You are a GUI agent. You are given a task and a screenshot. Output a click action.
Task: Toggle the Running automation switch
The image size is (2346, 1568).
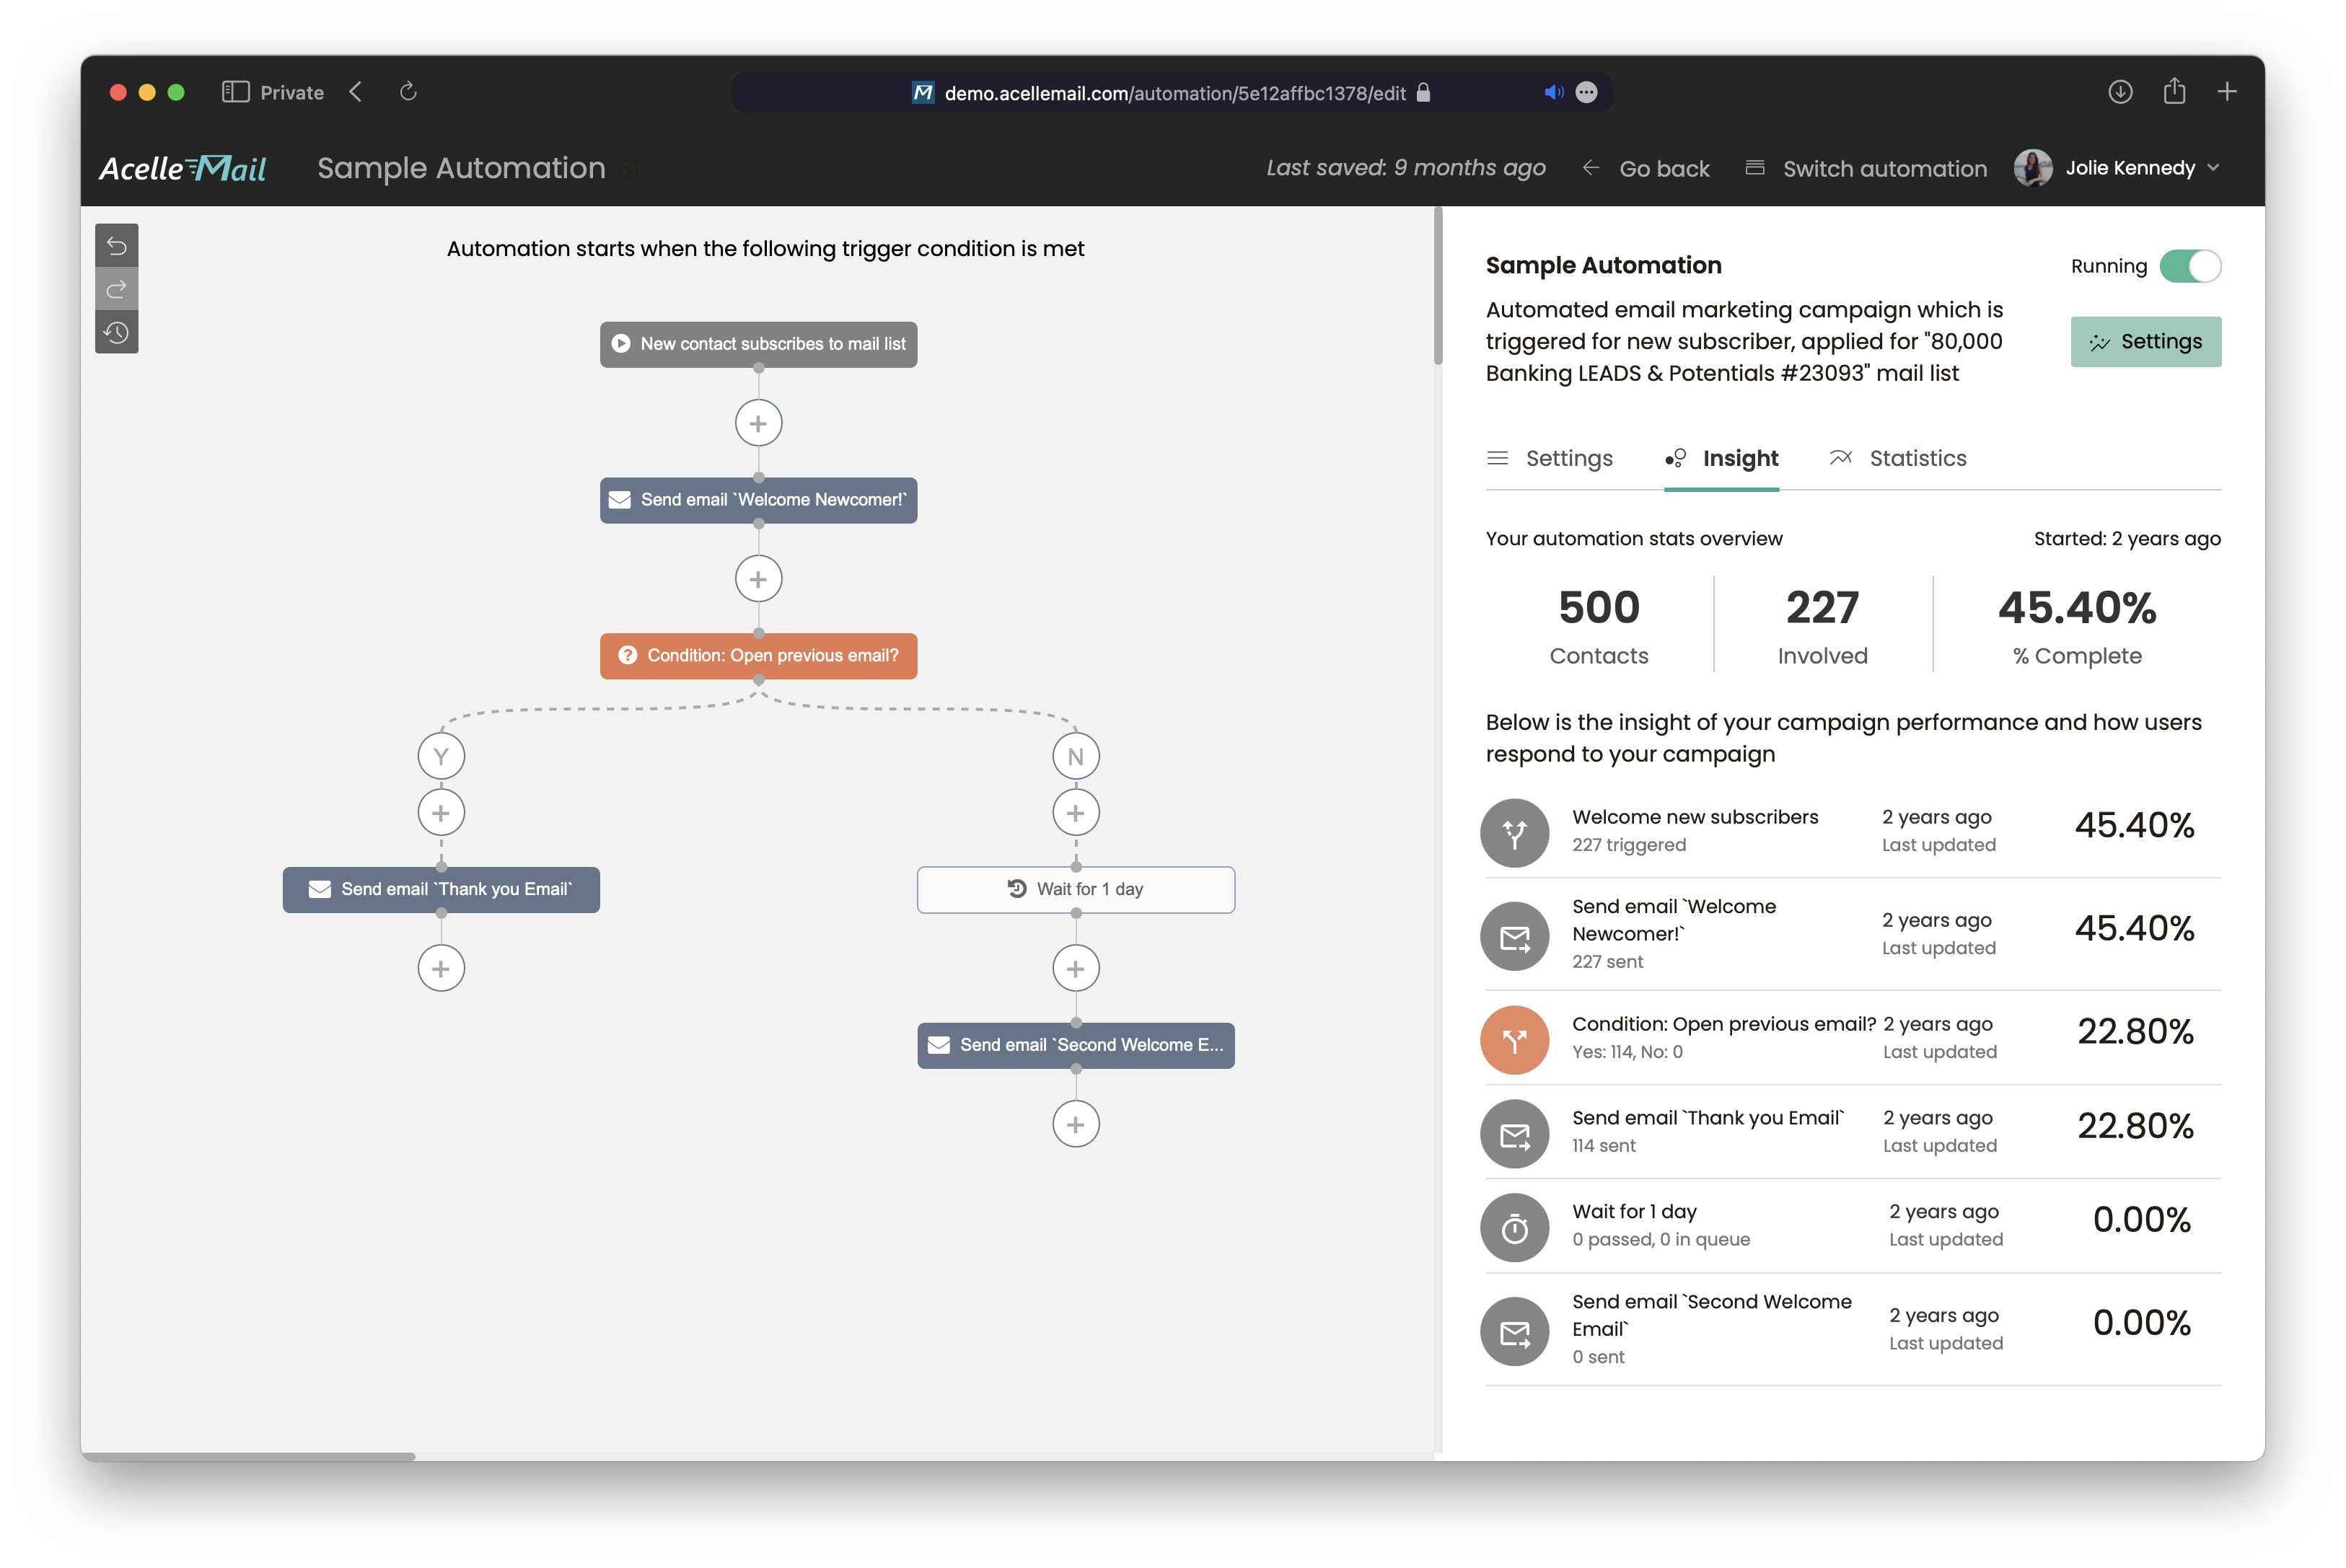coord(2190,266)
